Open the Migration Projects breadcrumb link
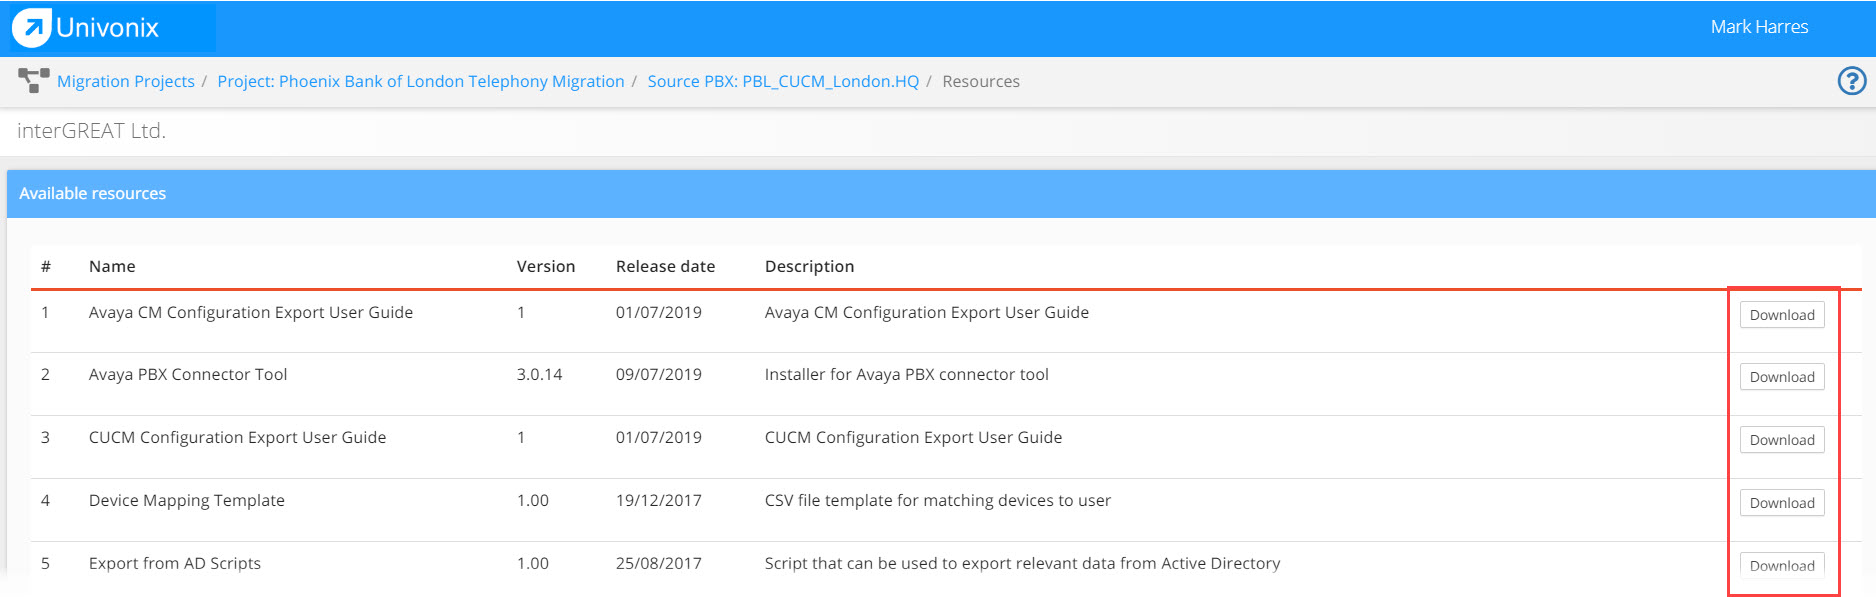The width and height of the screenshot is (1876, 597). click(126, 81)
